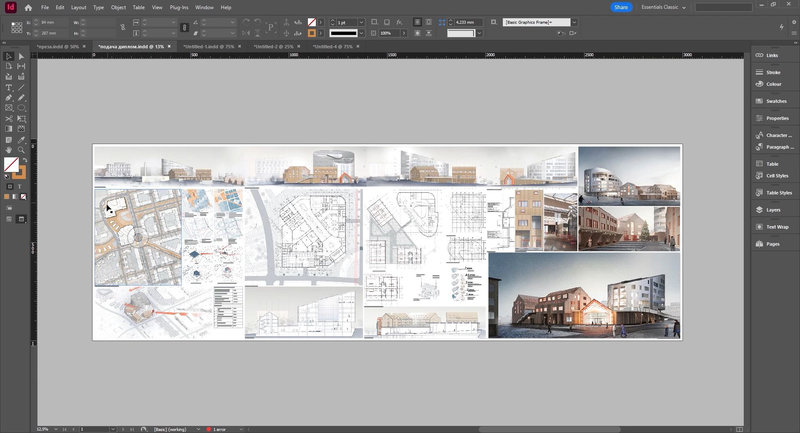This screenshot has width=800, height=433.
Task: Open the Plug-Ins menu
Action: (179, 8)
